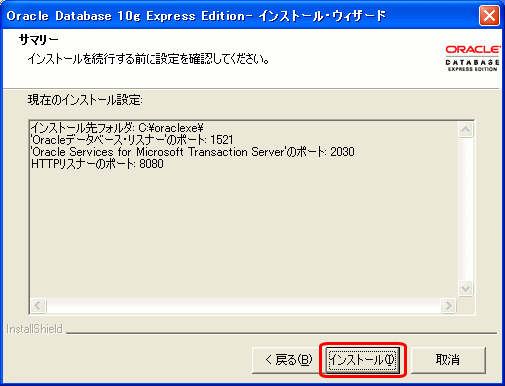Click the サマリー heading

(x=39, y=40)
